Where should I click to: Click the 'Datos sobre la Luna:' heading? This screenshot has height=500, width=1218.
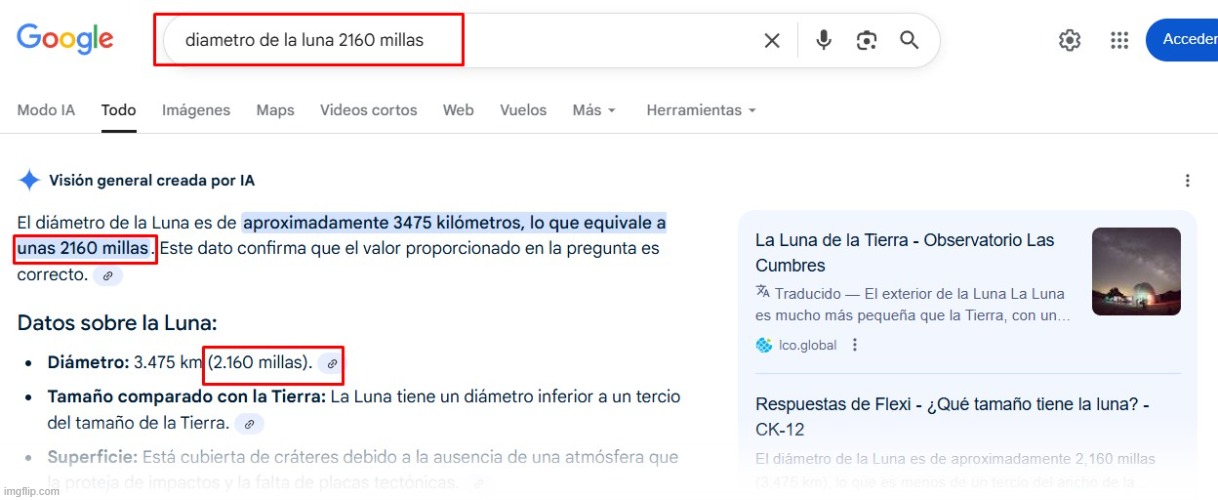(x=117, y=323)
